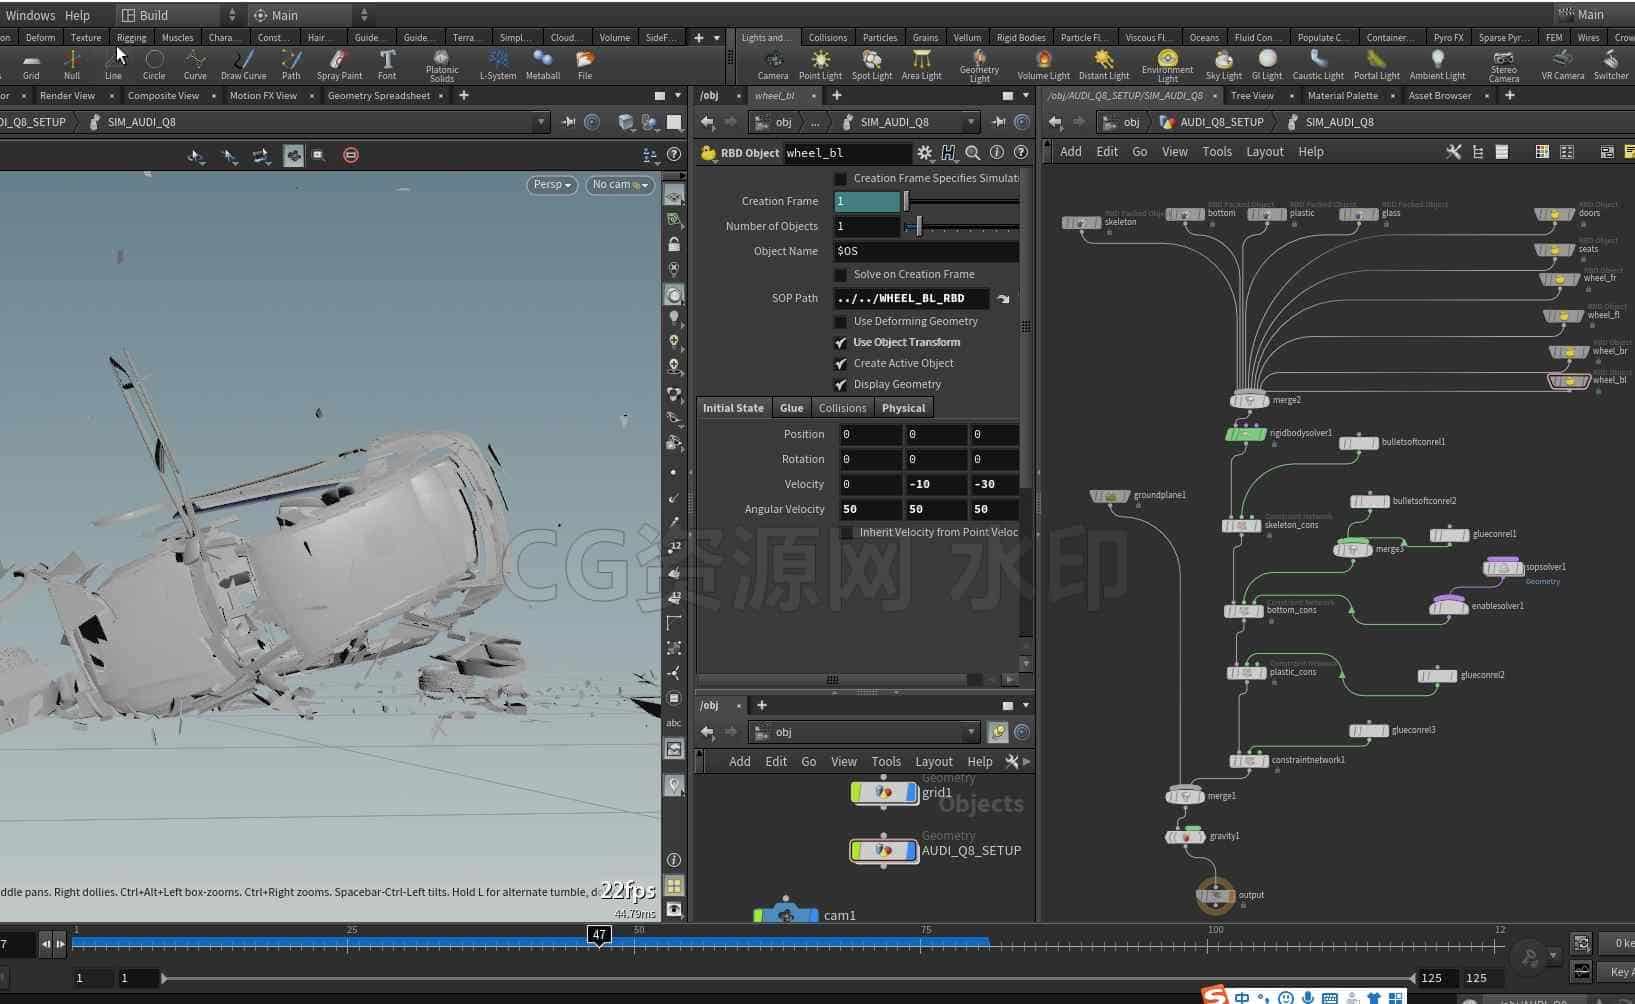Enable Solve on Creation Frame checkbox

click(841, 275)
